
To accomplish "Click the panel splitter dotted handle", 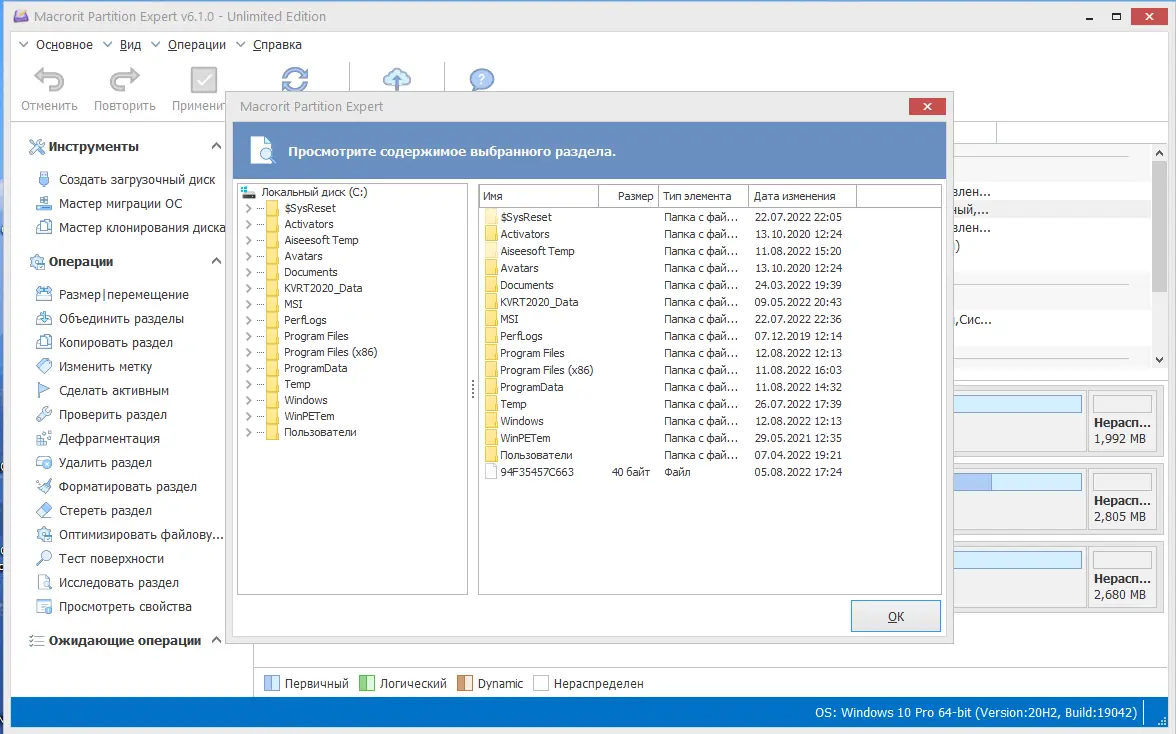I will [472, 388].
